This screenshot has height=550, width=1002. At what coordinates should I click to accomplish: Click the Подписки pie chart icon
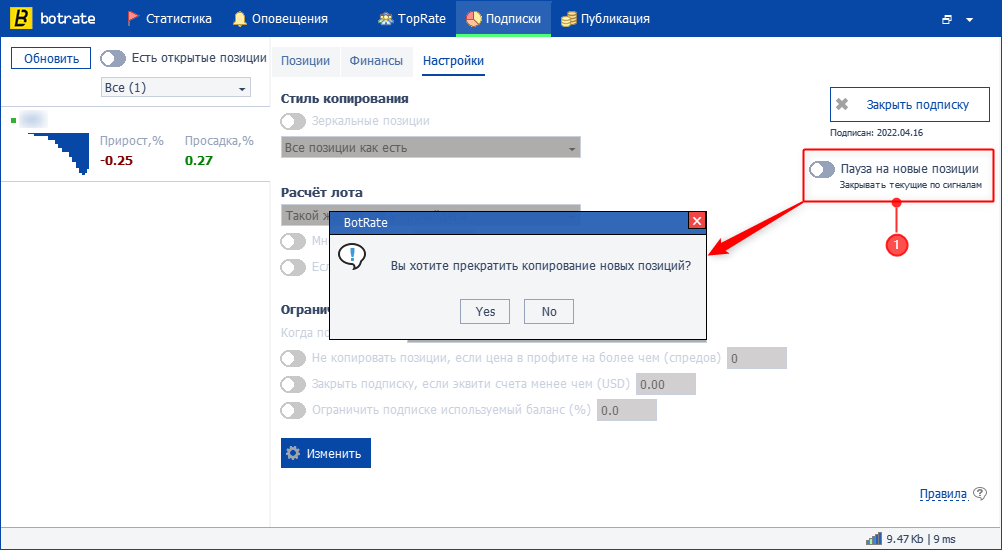[473, 19]
